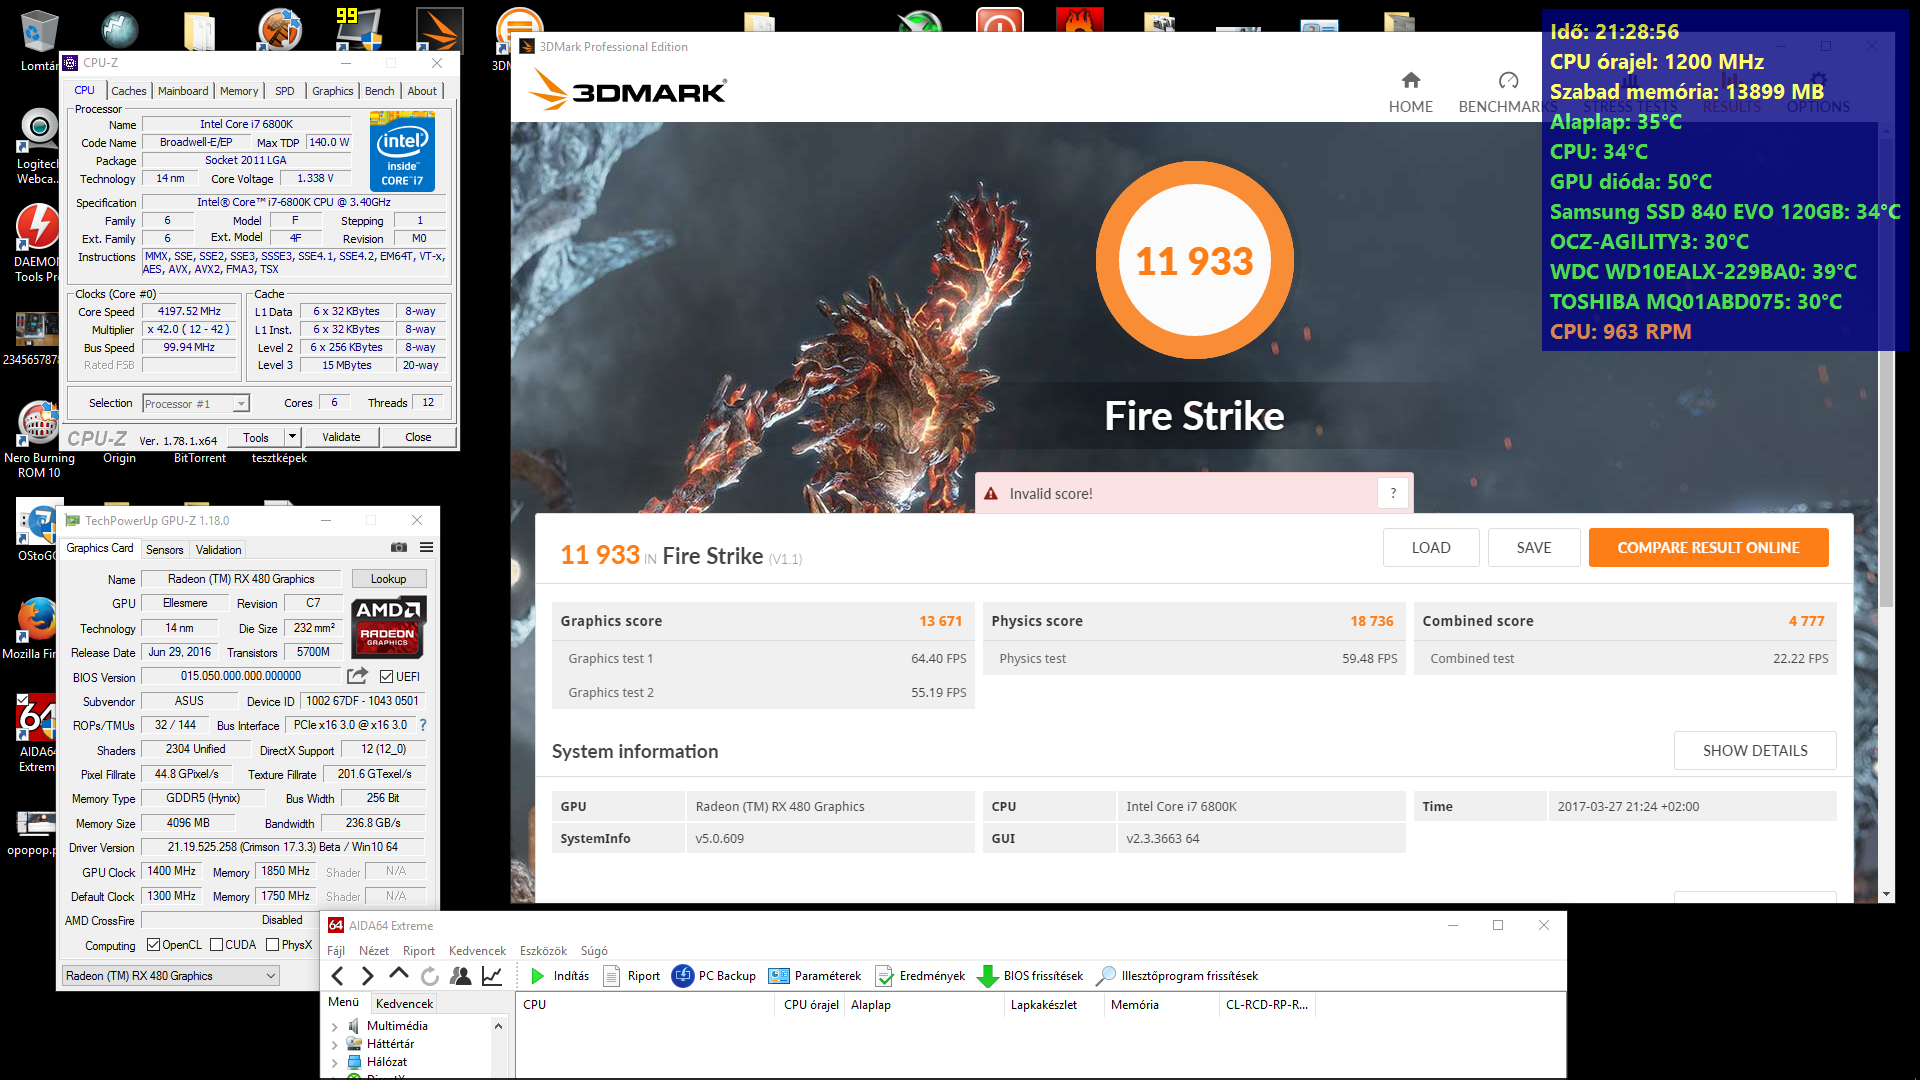Click the Intel inside Core i7 logo

coord(402,153)
